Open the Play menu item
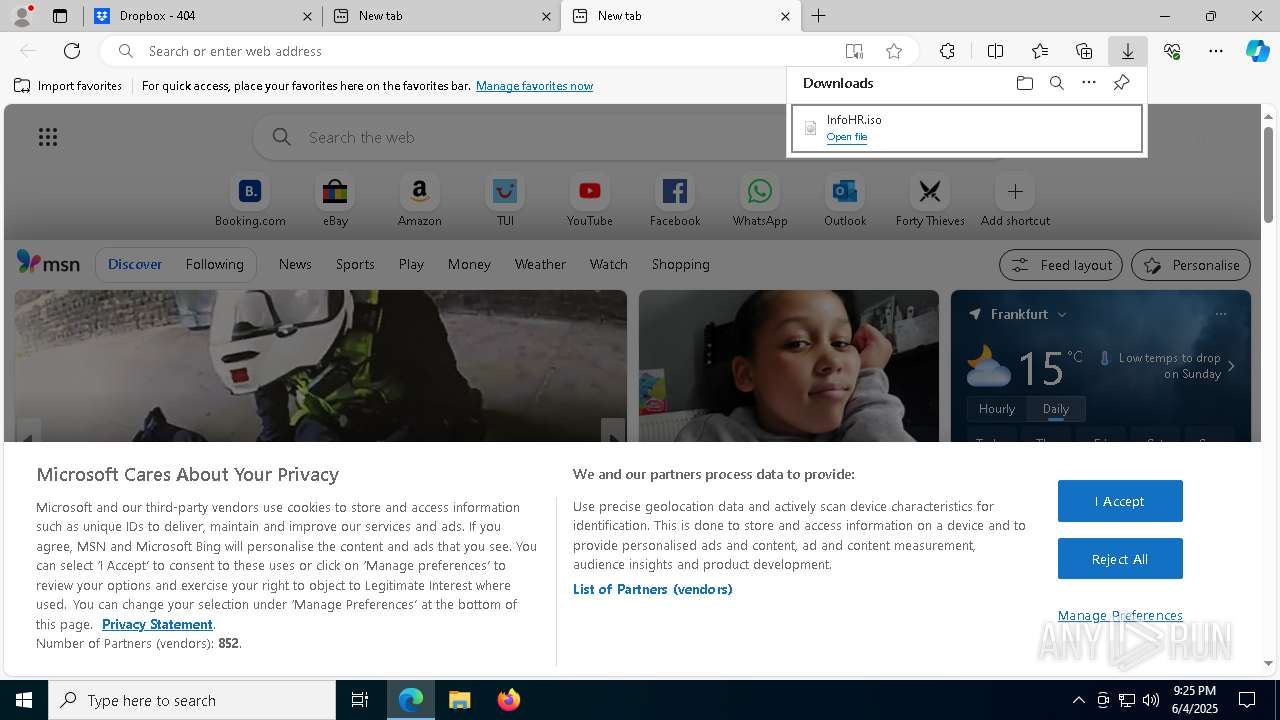This screenshot has width=1280, height=720. click(411, 264)
